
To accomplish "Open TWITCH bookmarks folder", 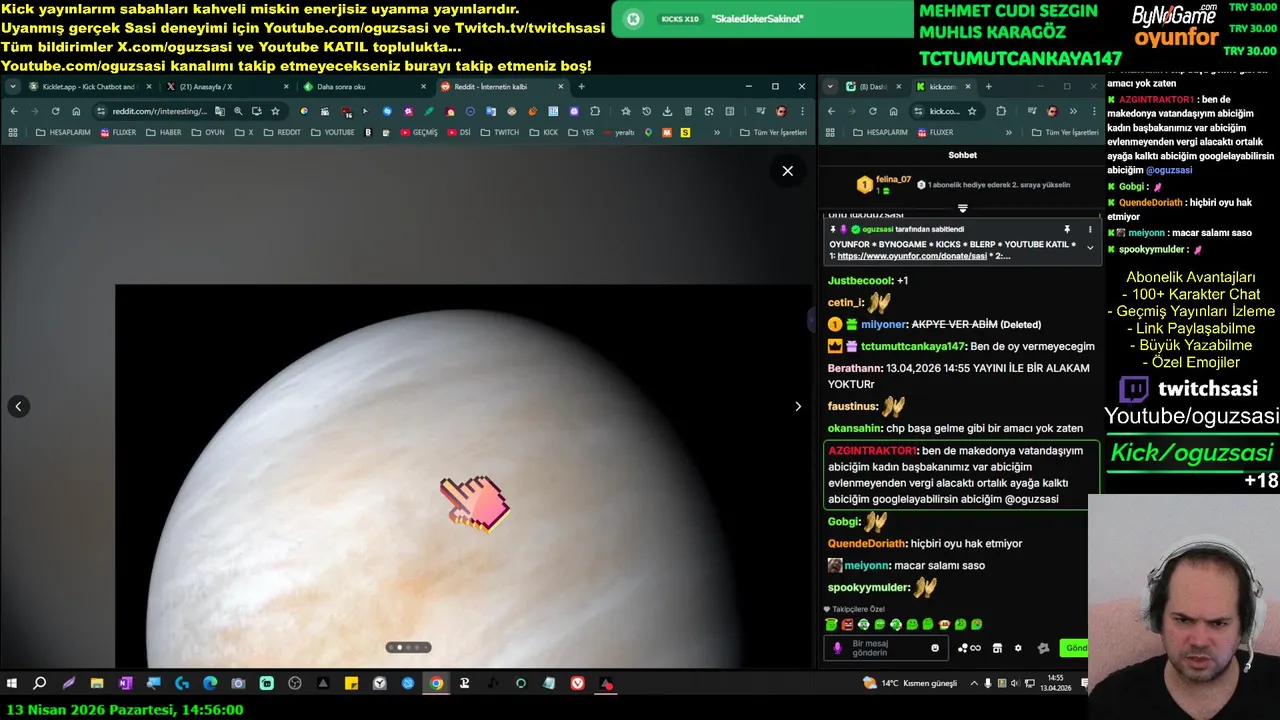I will click(x=500, y=132).
